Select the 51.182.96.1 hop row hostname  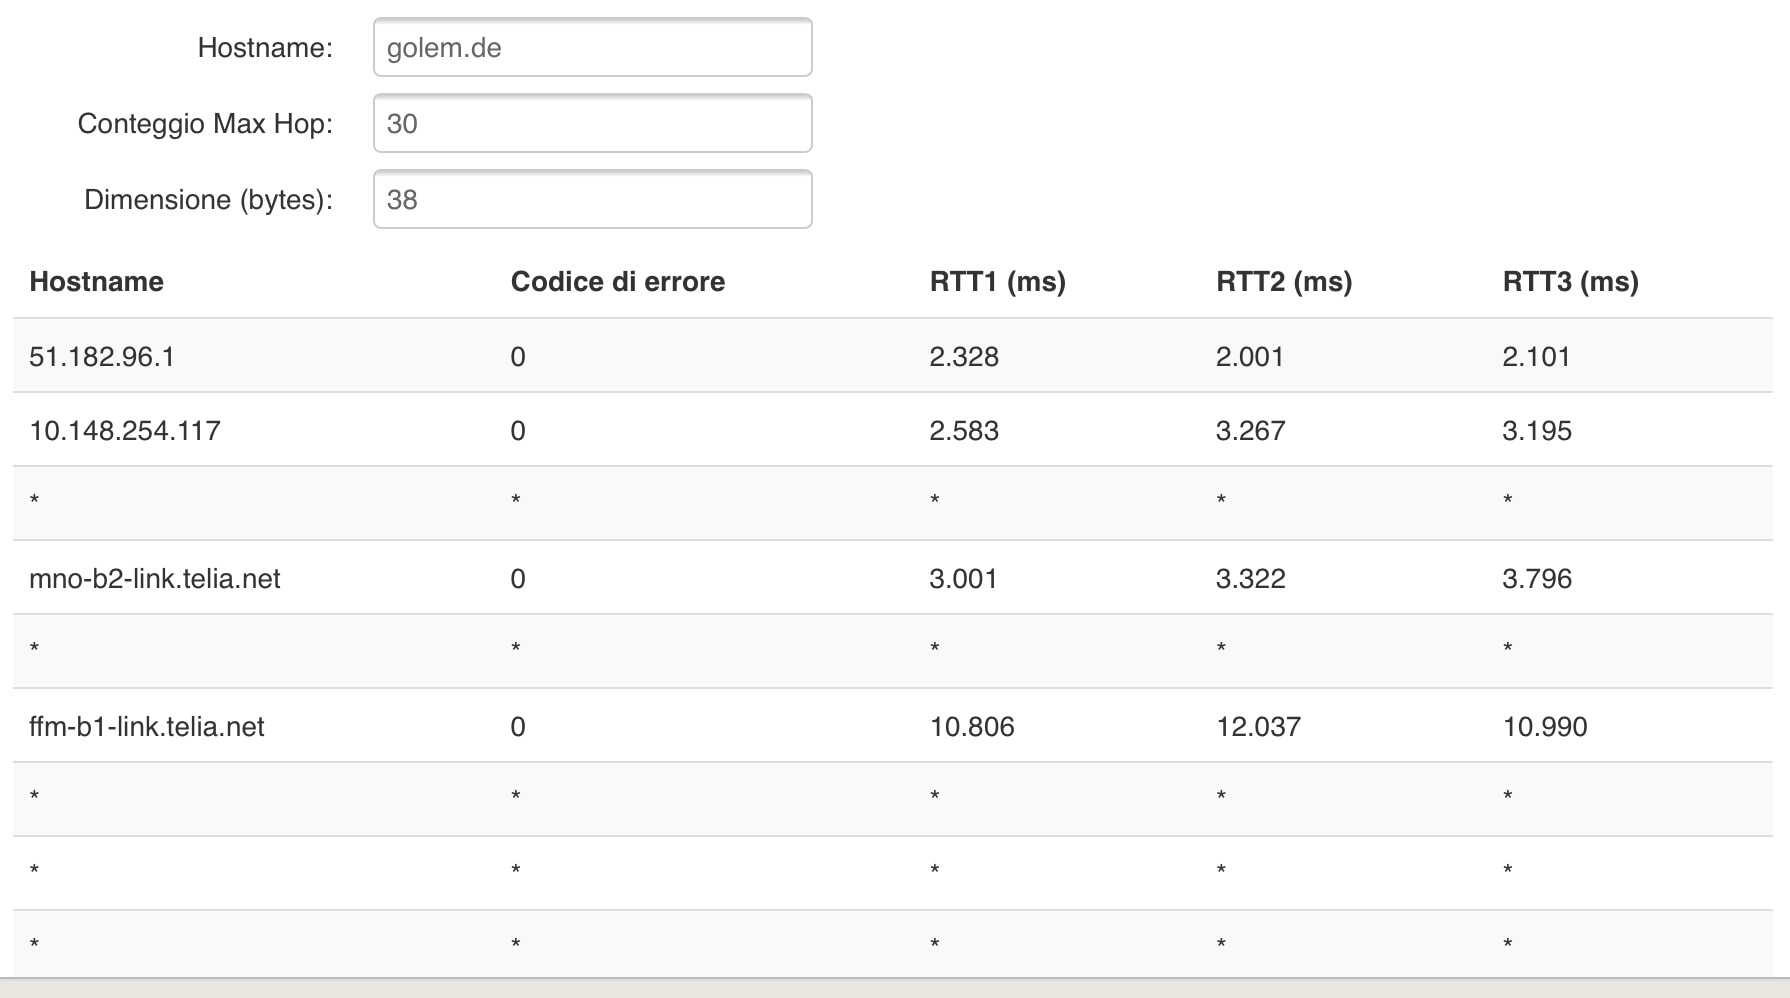(102, 357)
